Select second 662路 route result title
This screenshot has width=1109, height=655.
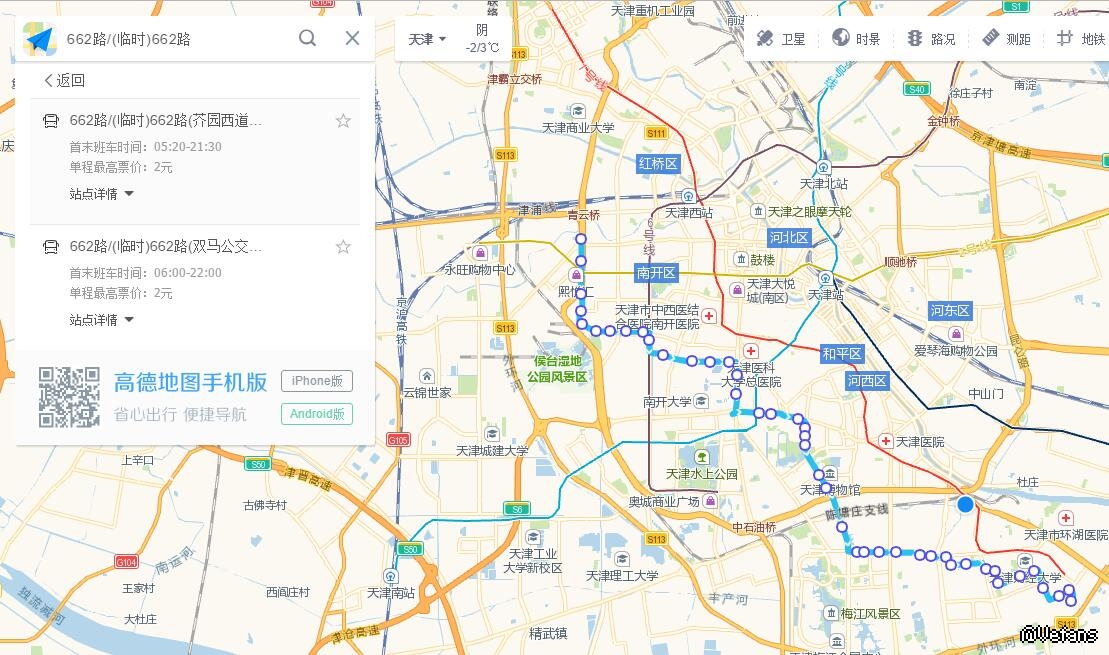166,246
